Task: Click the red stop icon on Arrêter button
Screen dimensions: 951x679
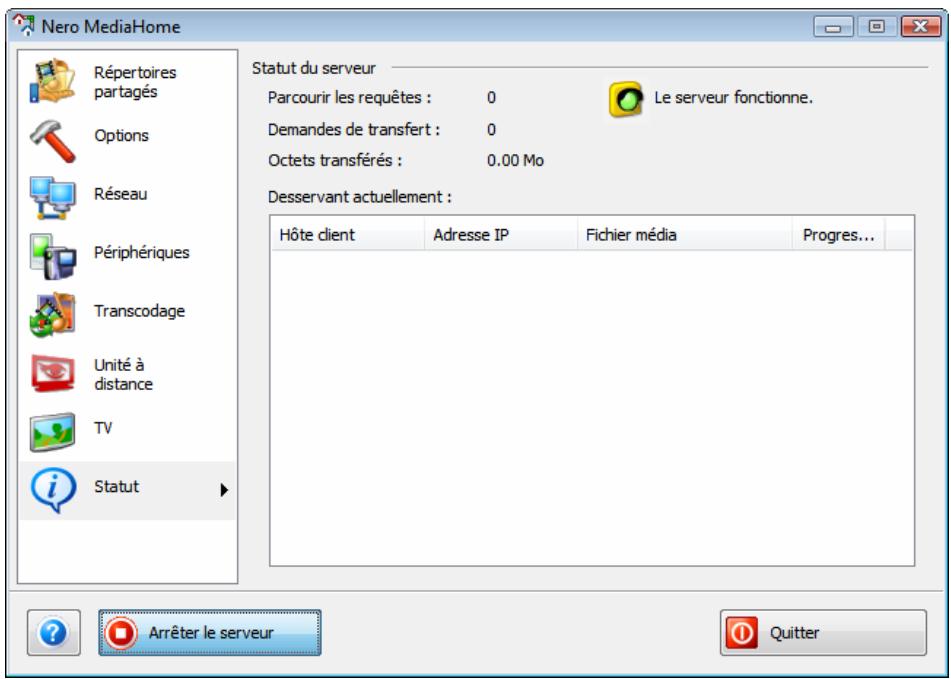Action: tap(121, 633)
